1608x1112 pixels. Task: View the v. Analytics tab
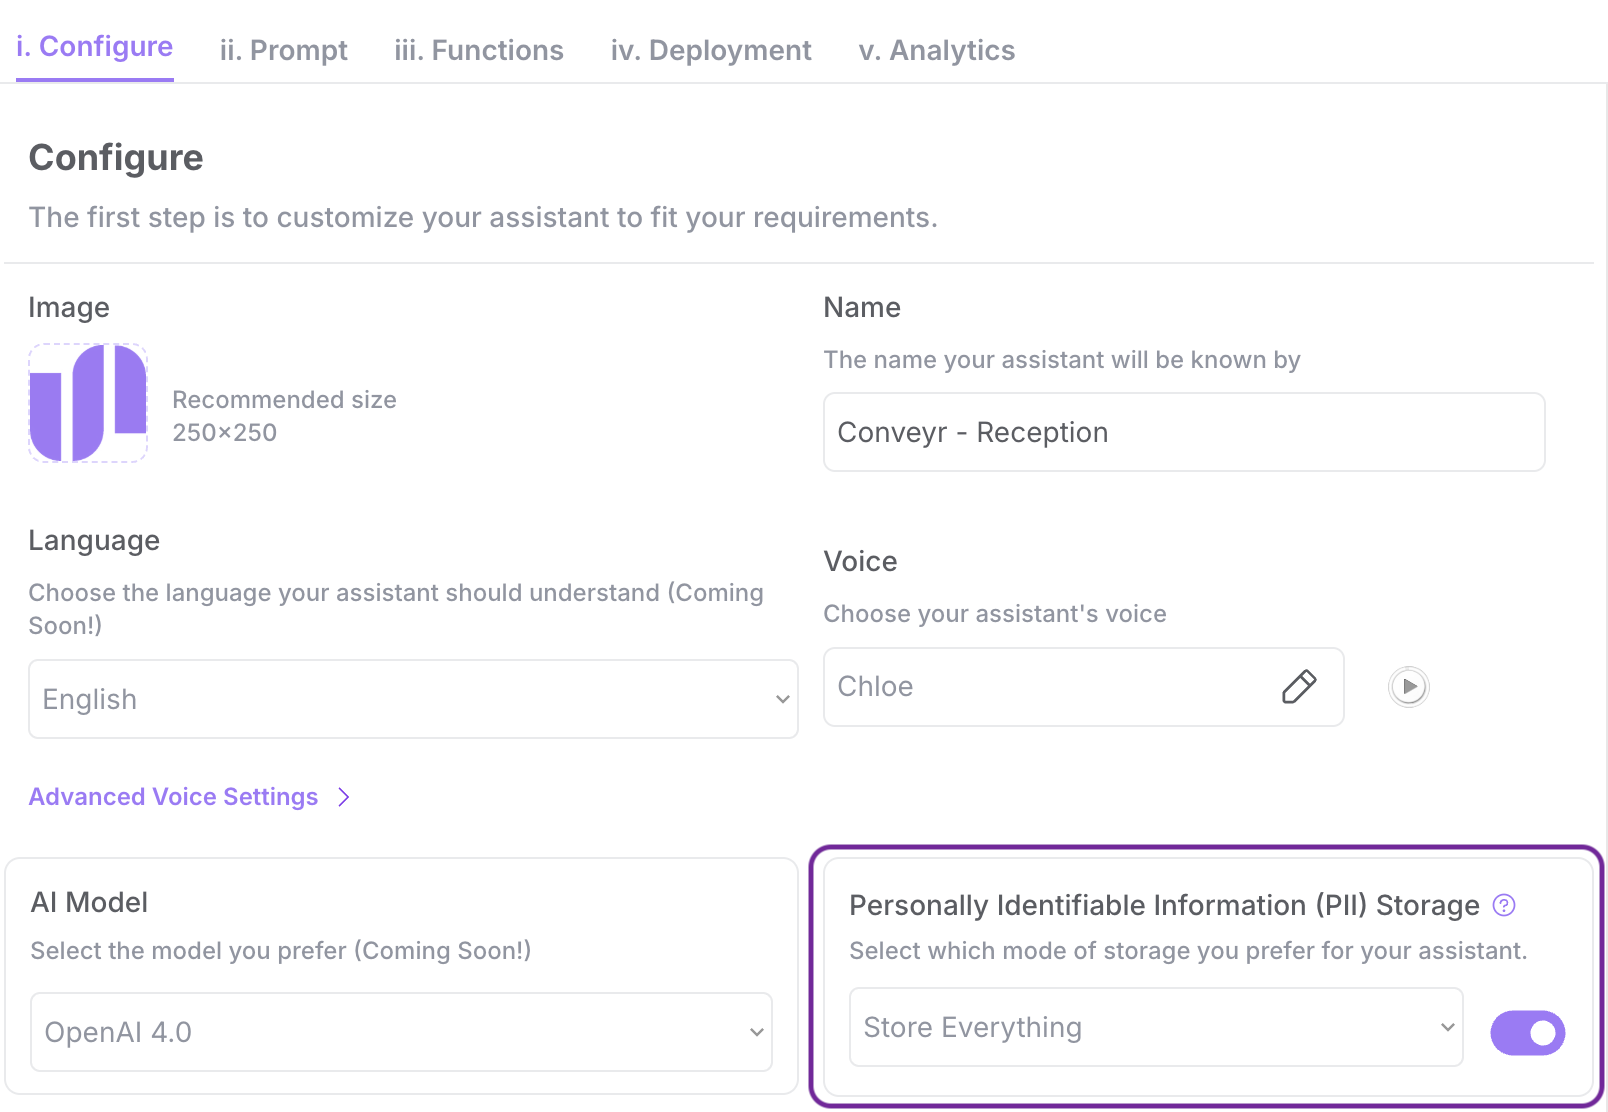tap(936, 50)
